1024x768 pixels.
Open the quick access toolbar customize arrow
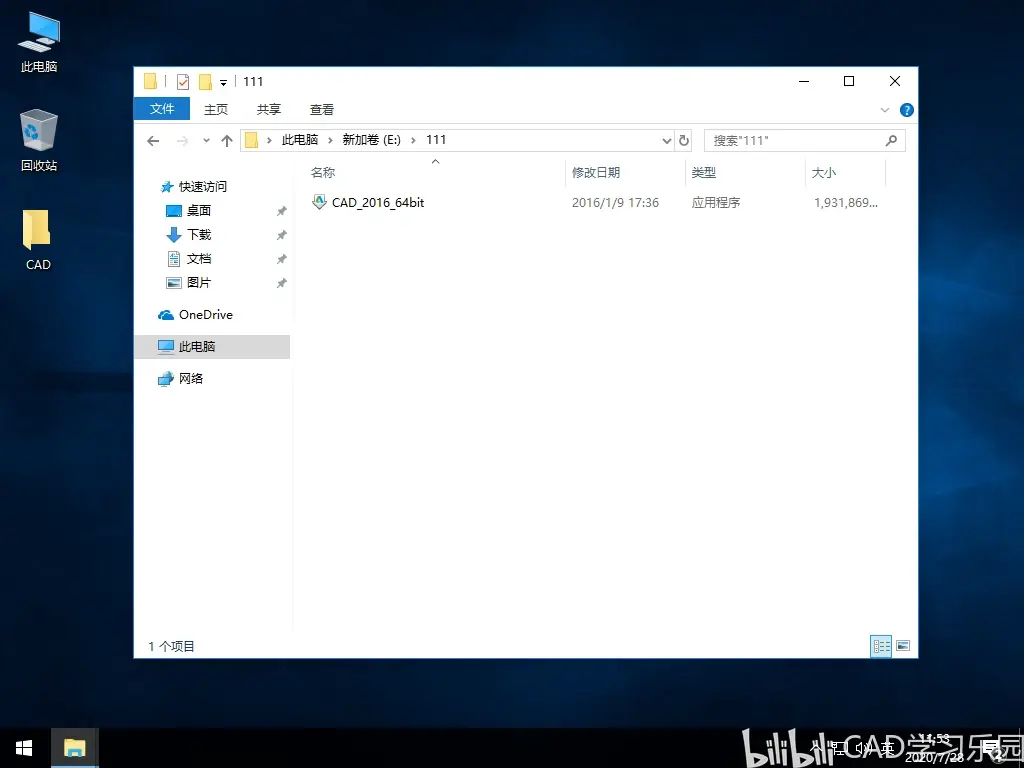click(x=223, y=82)
